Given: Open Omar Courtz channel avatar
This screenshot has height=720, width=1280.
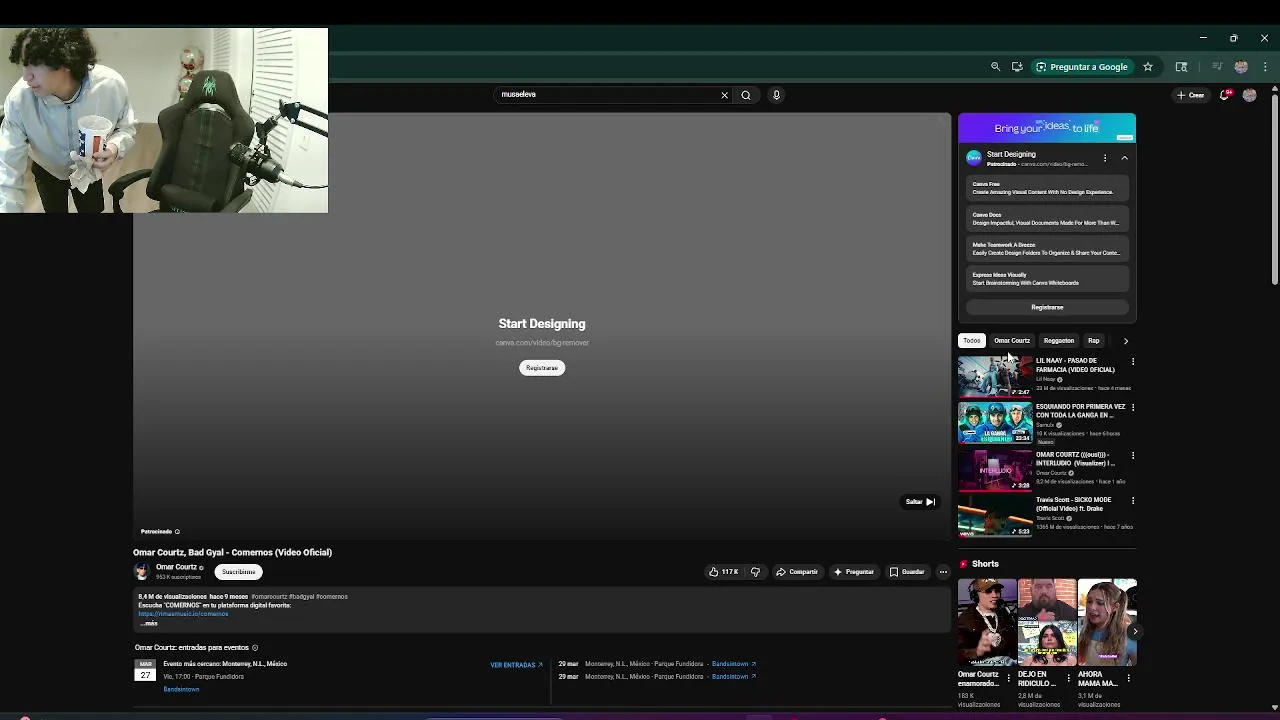Looking at the screenshot, I should (142, 572).
